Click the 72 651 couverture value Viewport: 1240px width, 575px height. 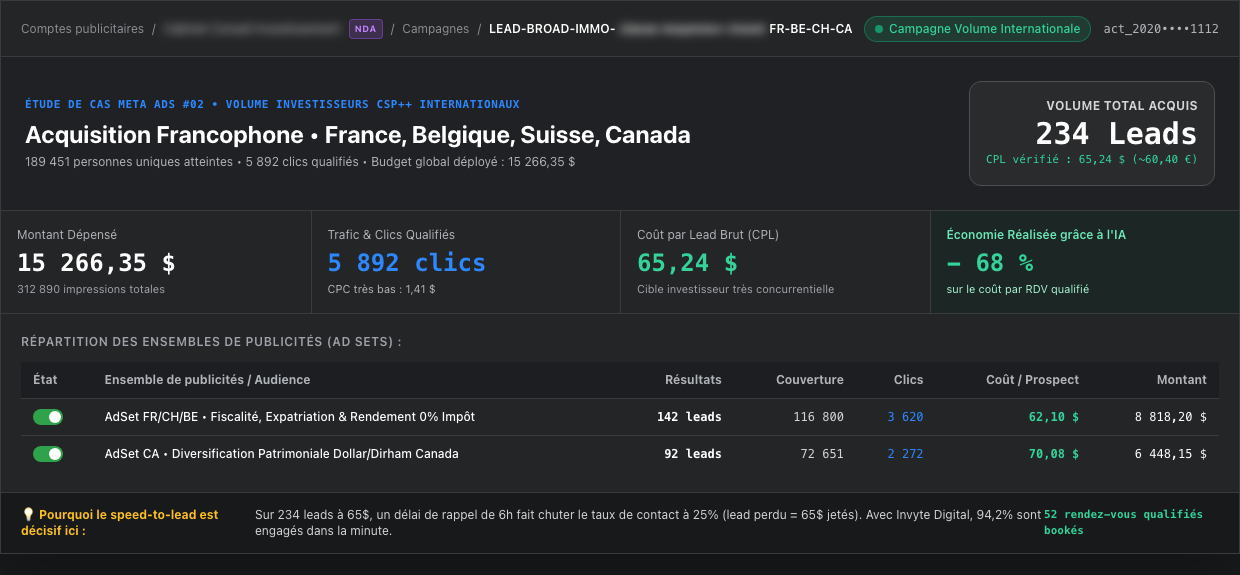(823, 454)
